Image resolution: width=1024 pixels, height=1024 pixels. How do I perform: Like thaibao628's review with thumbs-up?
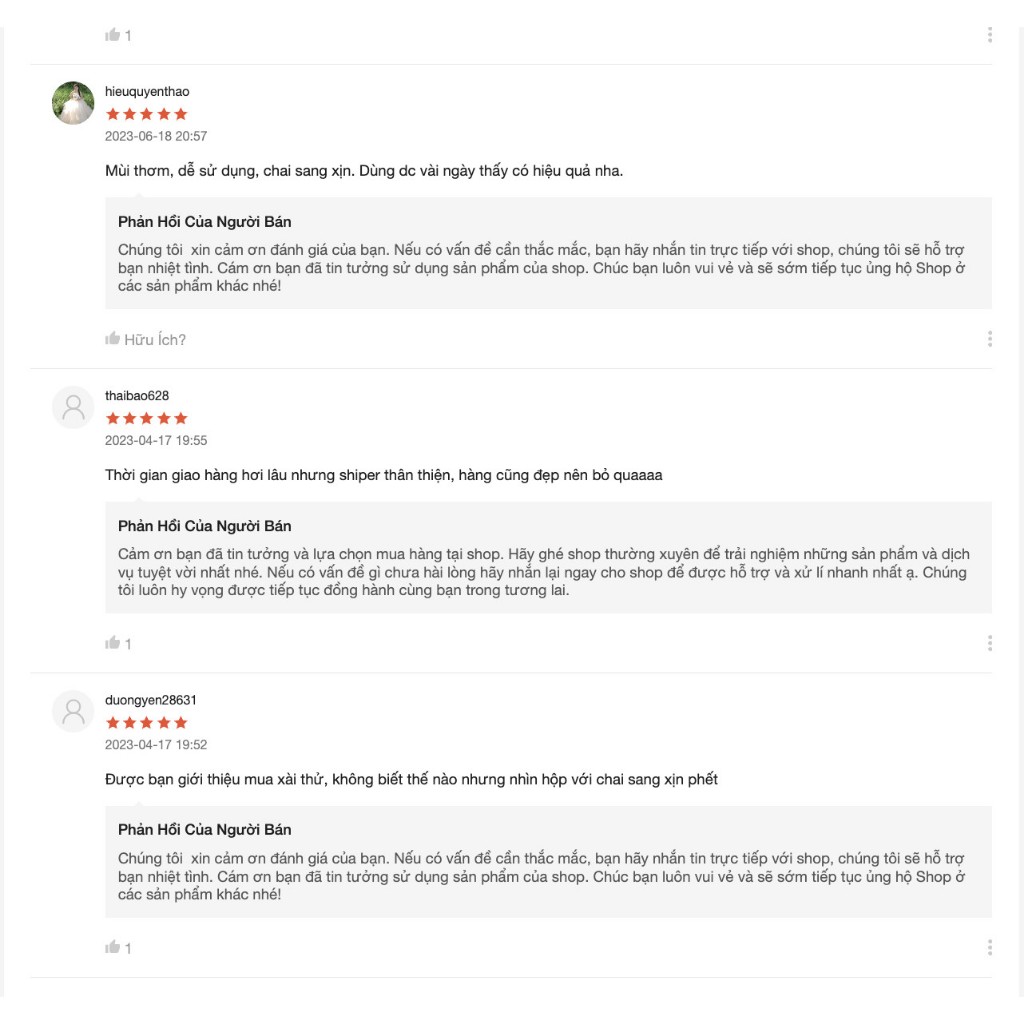click(112, 643)
